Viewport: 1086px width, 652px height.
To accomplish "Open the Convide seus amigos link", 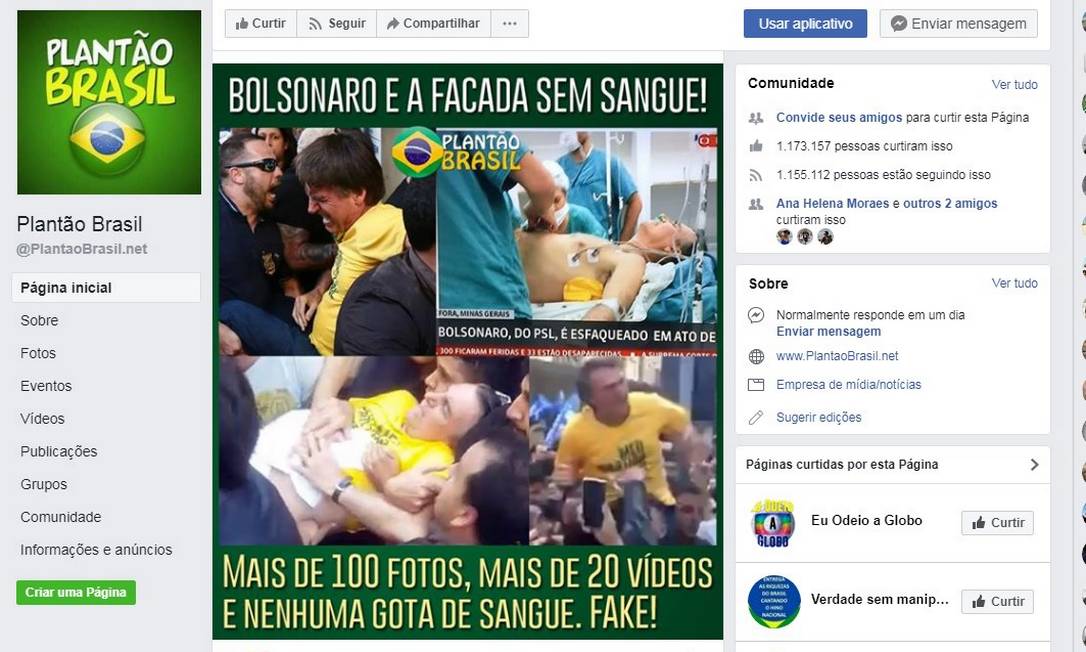I will coord(839,117).
